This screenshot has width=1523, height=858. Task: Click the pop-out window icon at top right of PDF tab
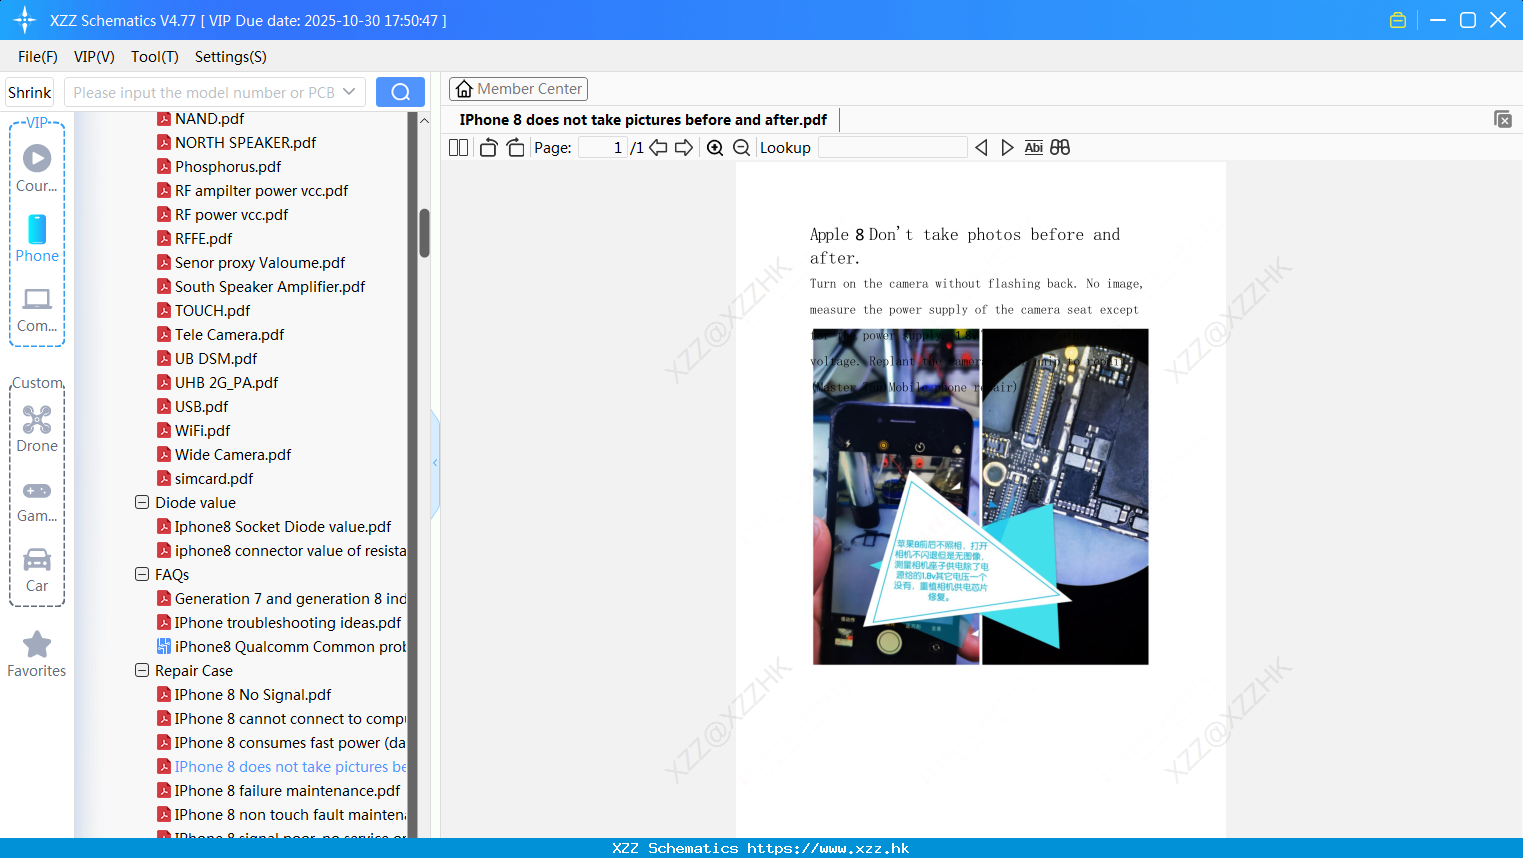pos(1502,119)
